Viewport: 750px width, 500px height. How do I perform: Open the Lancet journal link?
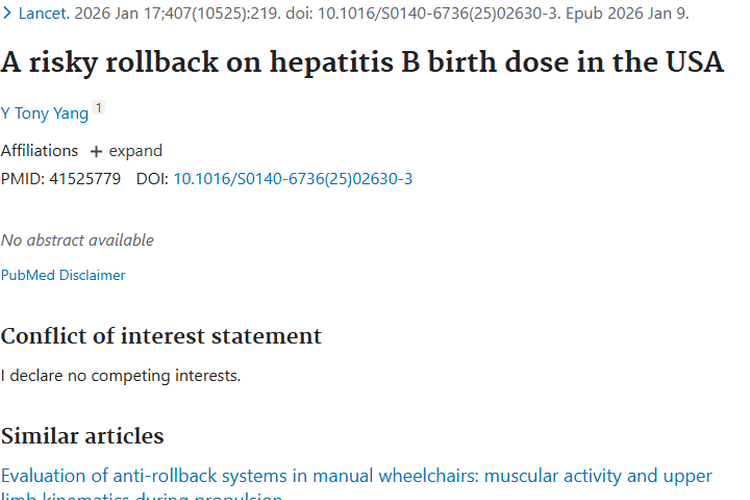tap(43, 15)
